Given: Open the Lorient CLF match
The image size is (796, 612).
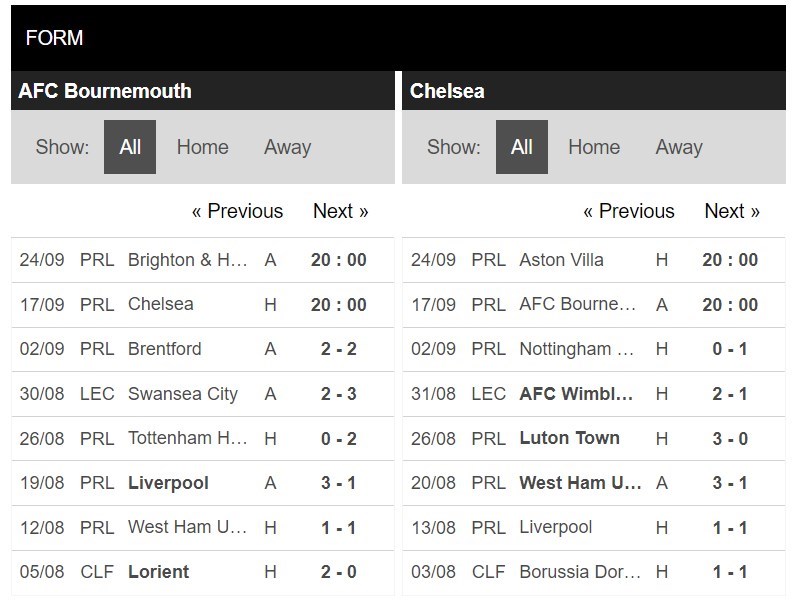Looking at the screenshot, I should [x=203, y=572].
